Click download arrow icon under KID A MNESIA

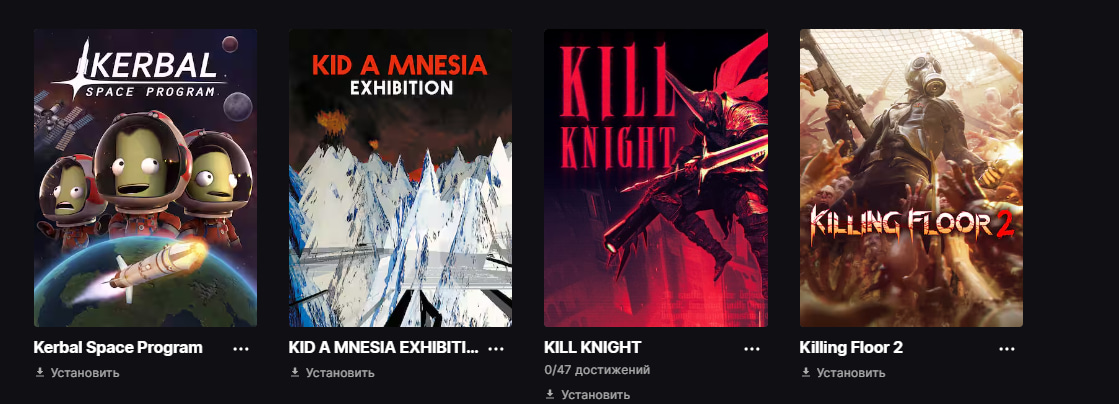tap(295, 373)
